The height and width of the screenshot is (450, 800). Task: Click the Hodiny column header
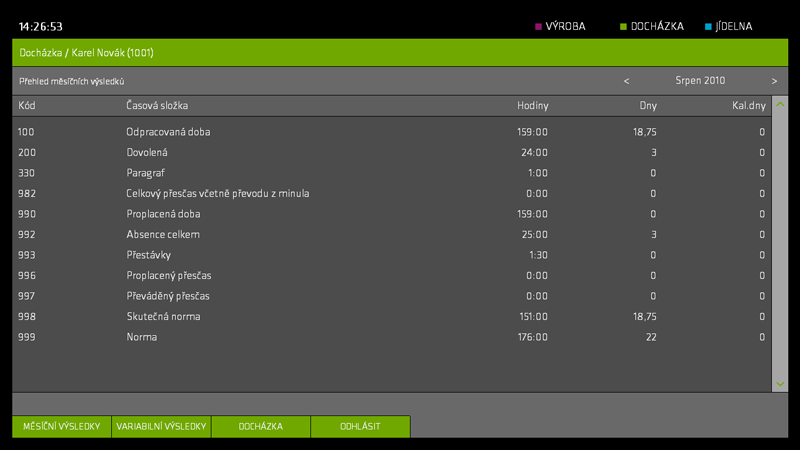[x=533, y=106]
